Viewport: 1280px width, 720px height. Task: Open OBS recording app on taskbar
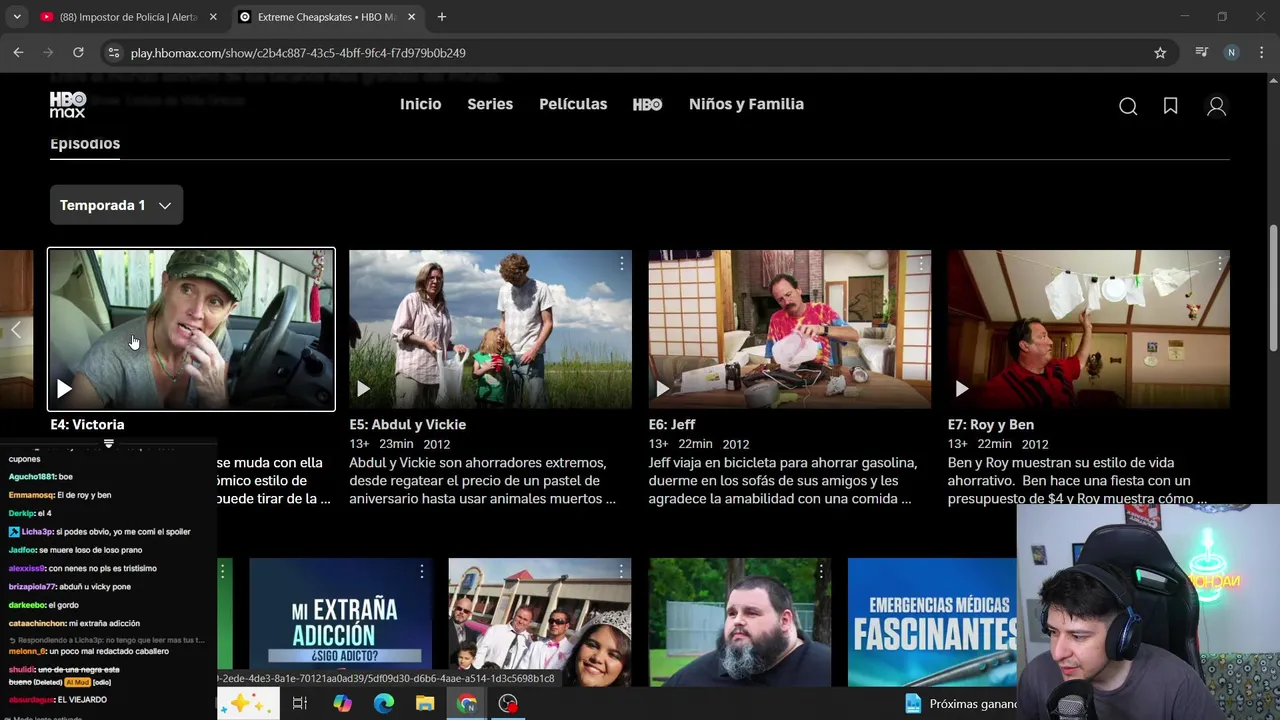[x=508, y=703]
